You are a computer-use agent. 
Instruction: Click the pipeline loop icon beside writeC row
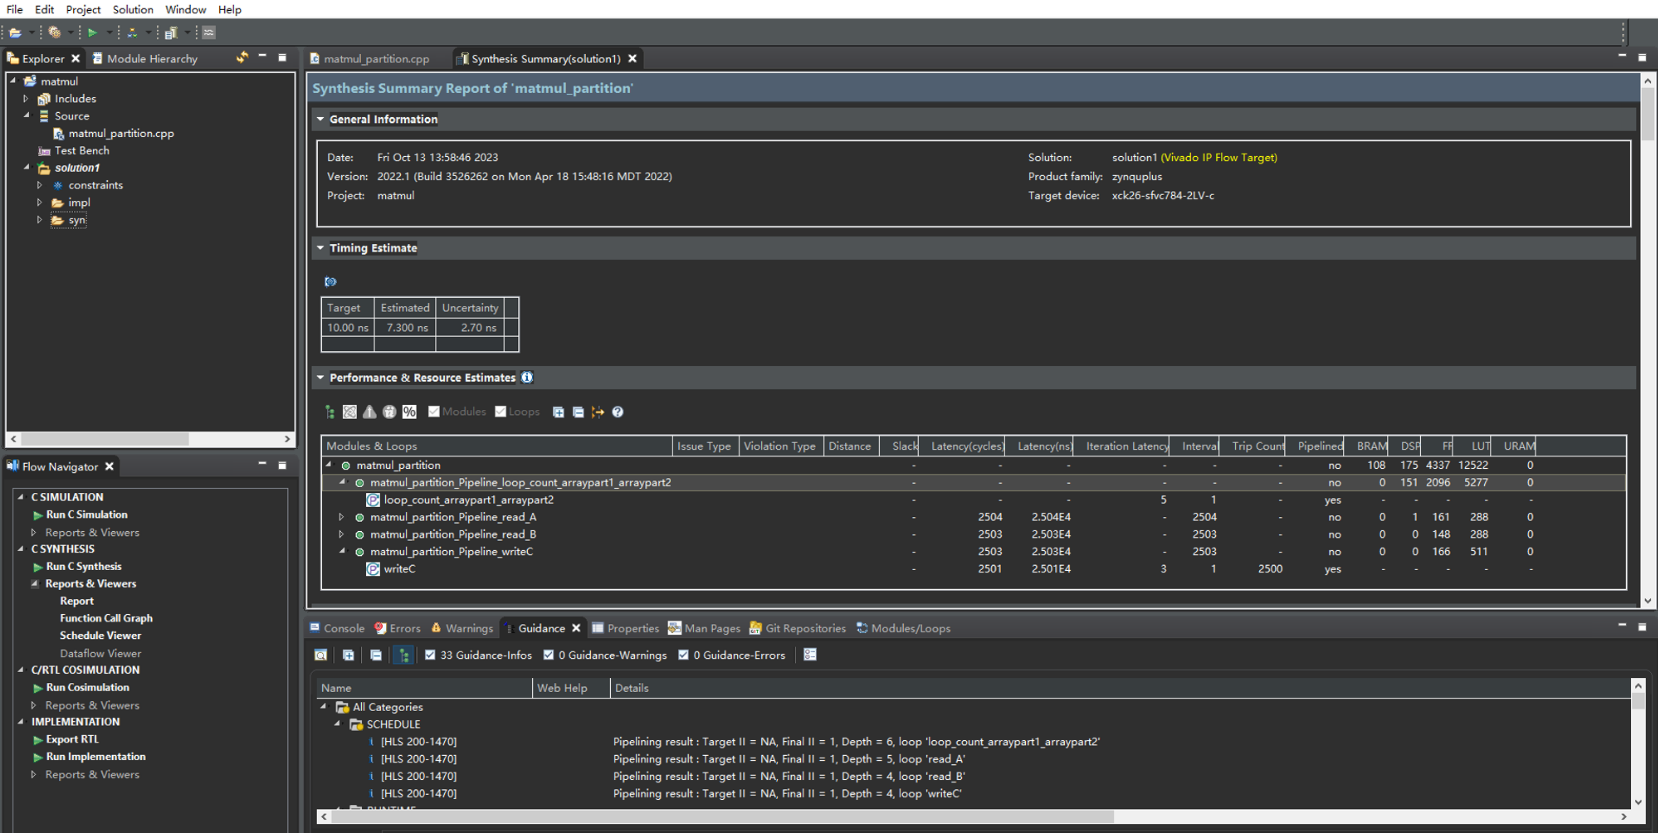coord(373,569)
